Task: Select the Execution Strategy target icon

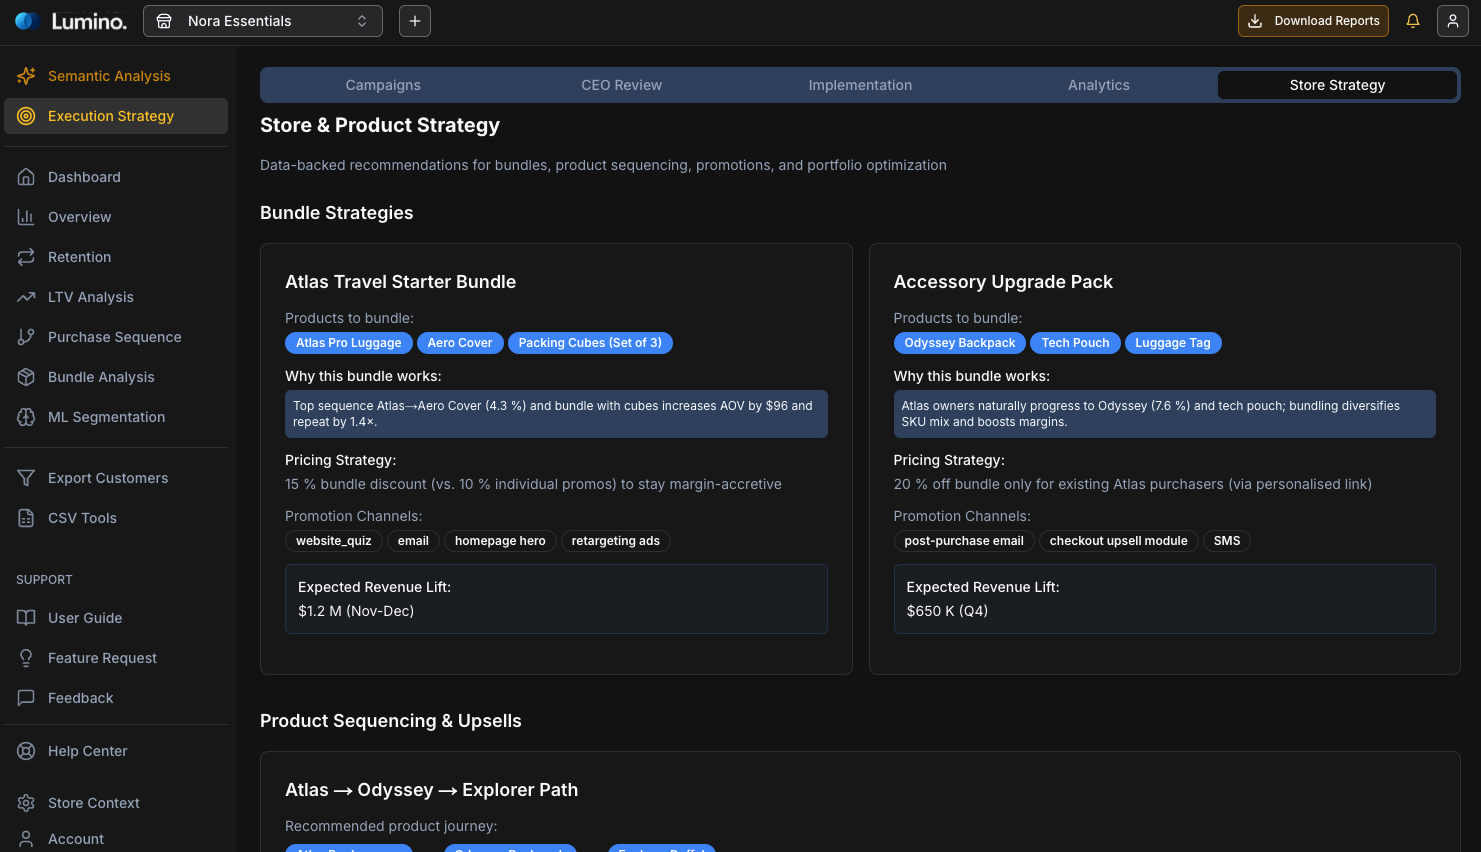Action: coord(27,116)
